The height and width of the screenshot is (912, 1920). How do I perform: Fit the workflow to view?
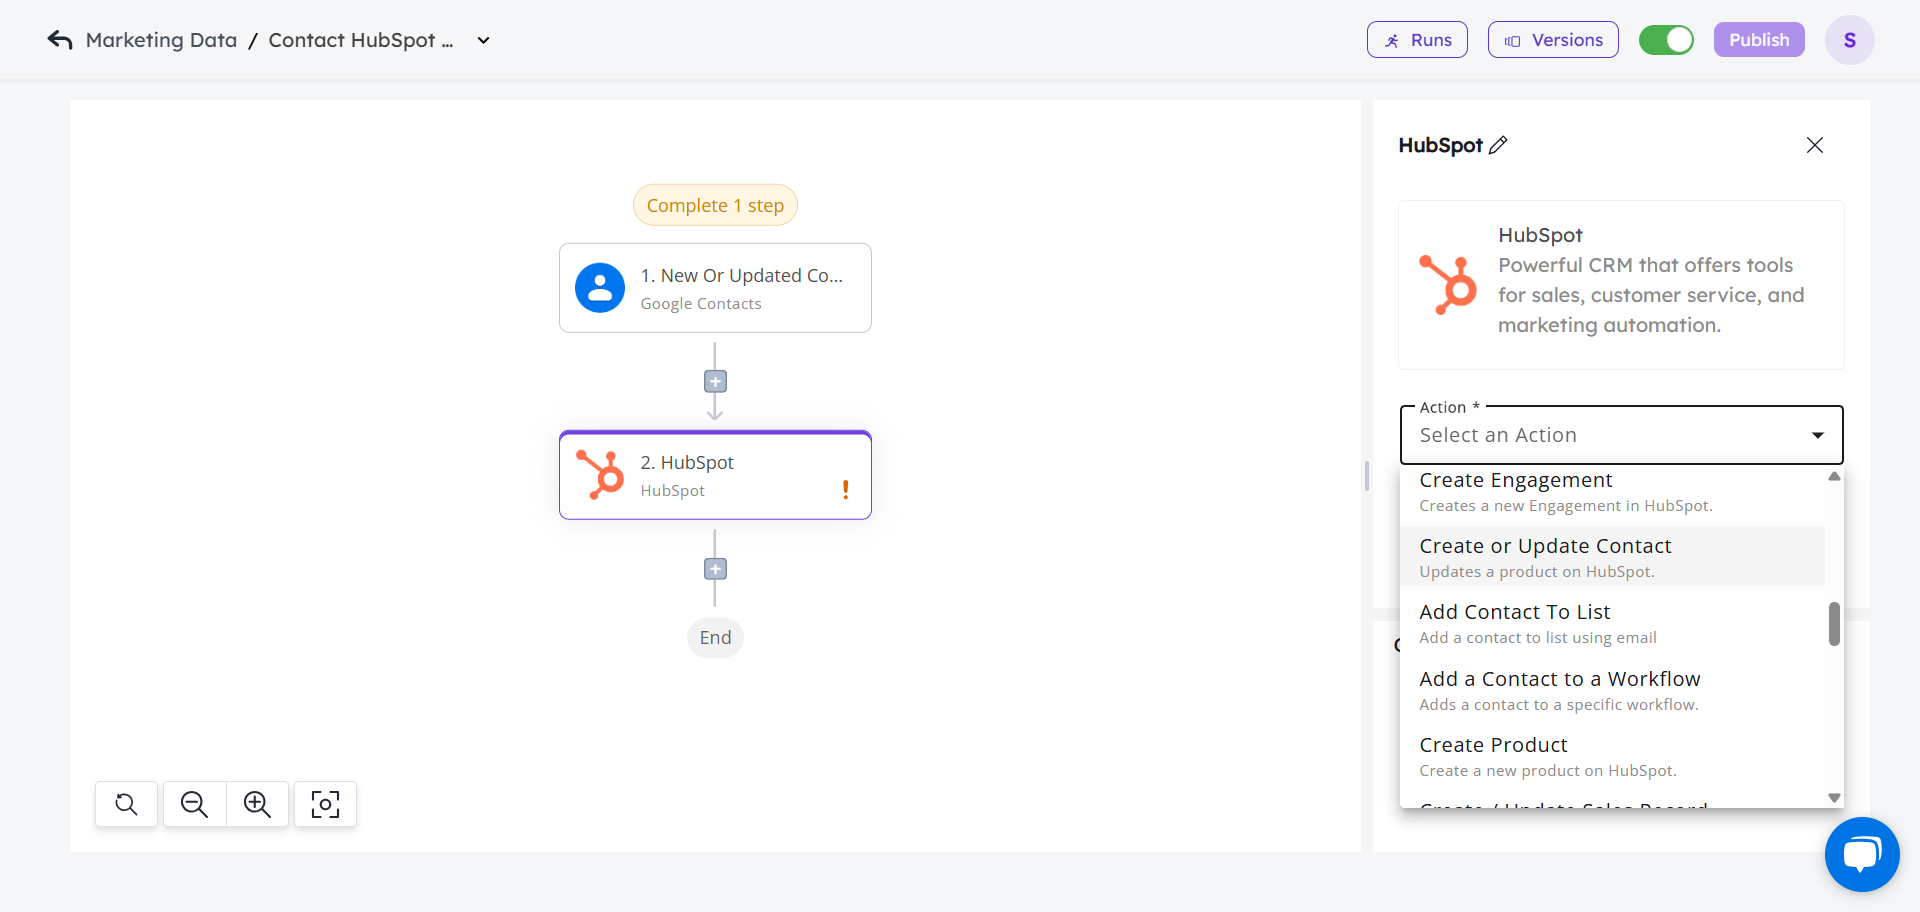click(x=325, y=804)
